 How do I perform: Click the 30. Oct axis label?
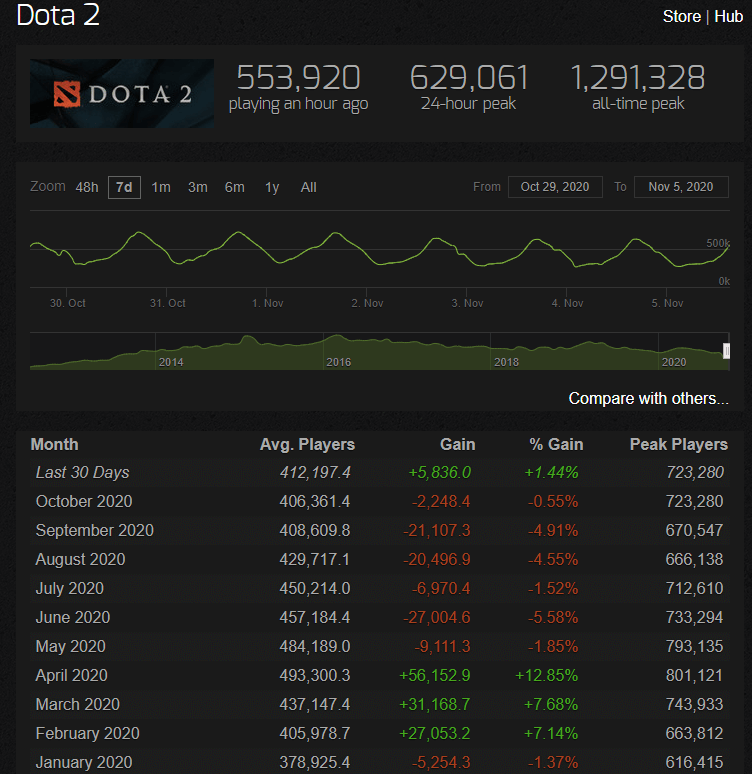(x=68, y=303)
